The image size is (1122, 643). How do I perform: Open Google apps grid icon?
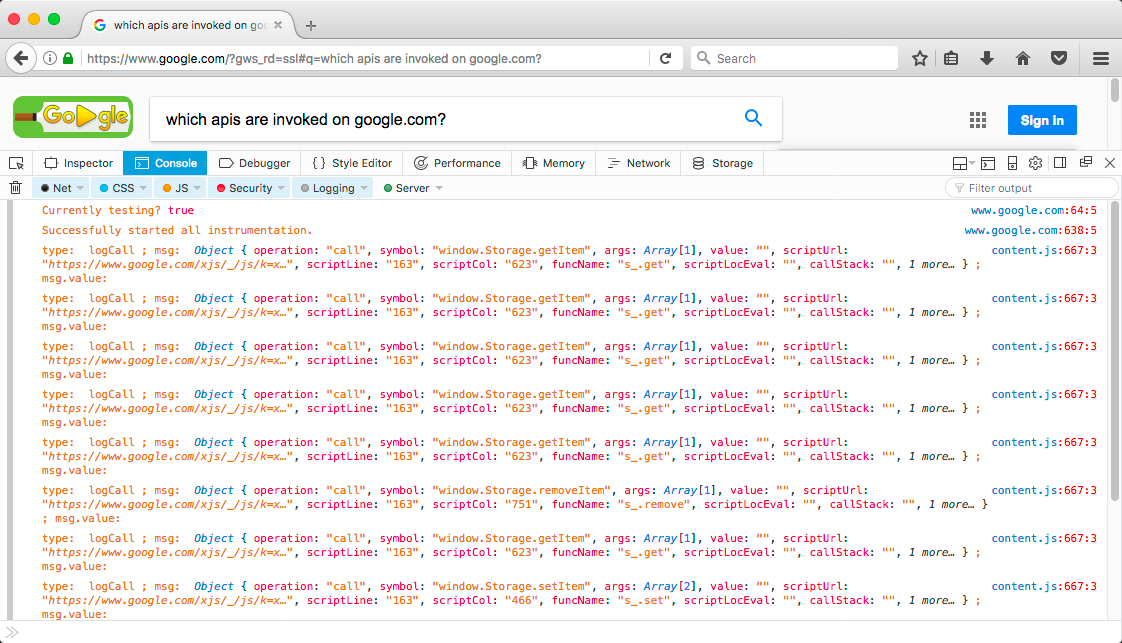[977, 120]
